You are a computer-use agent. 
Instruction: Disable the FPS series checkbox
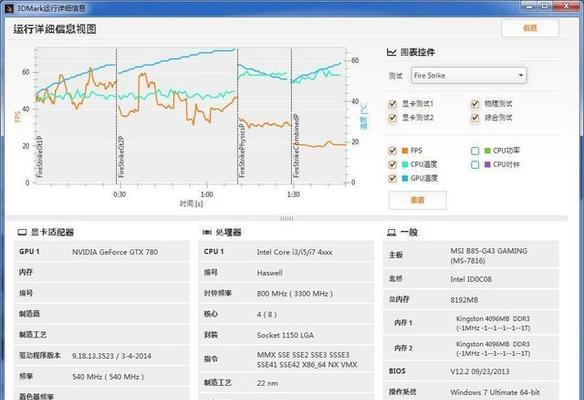[x=392, y=150]
